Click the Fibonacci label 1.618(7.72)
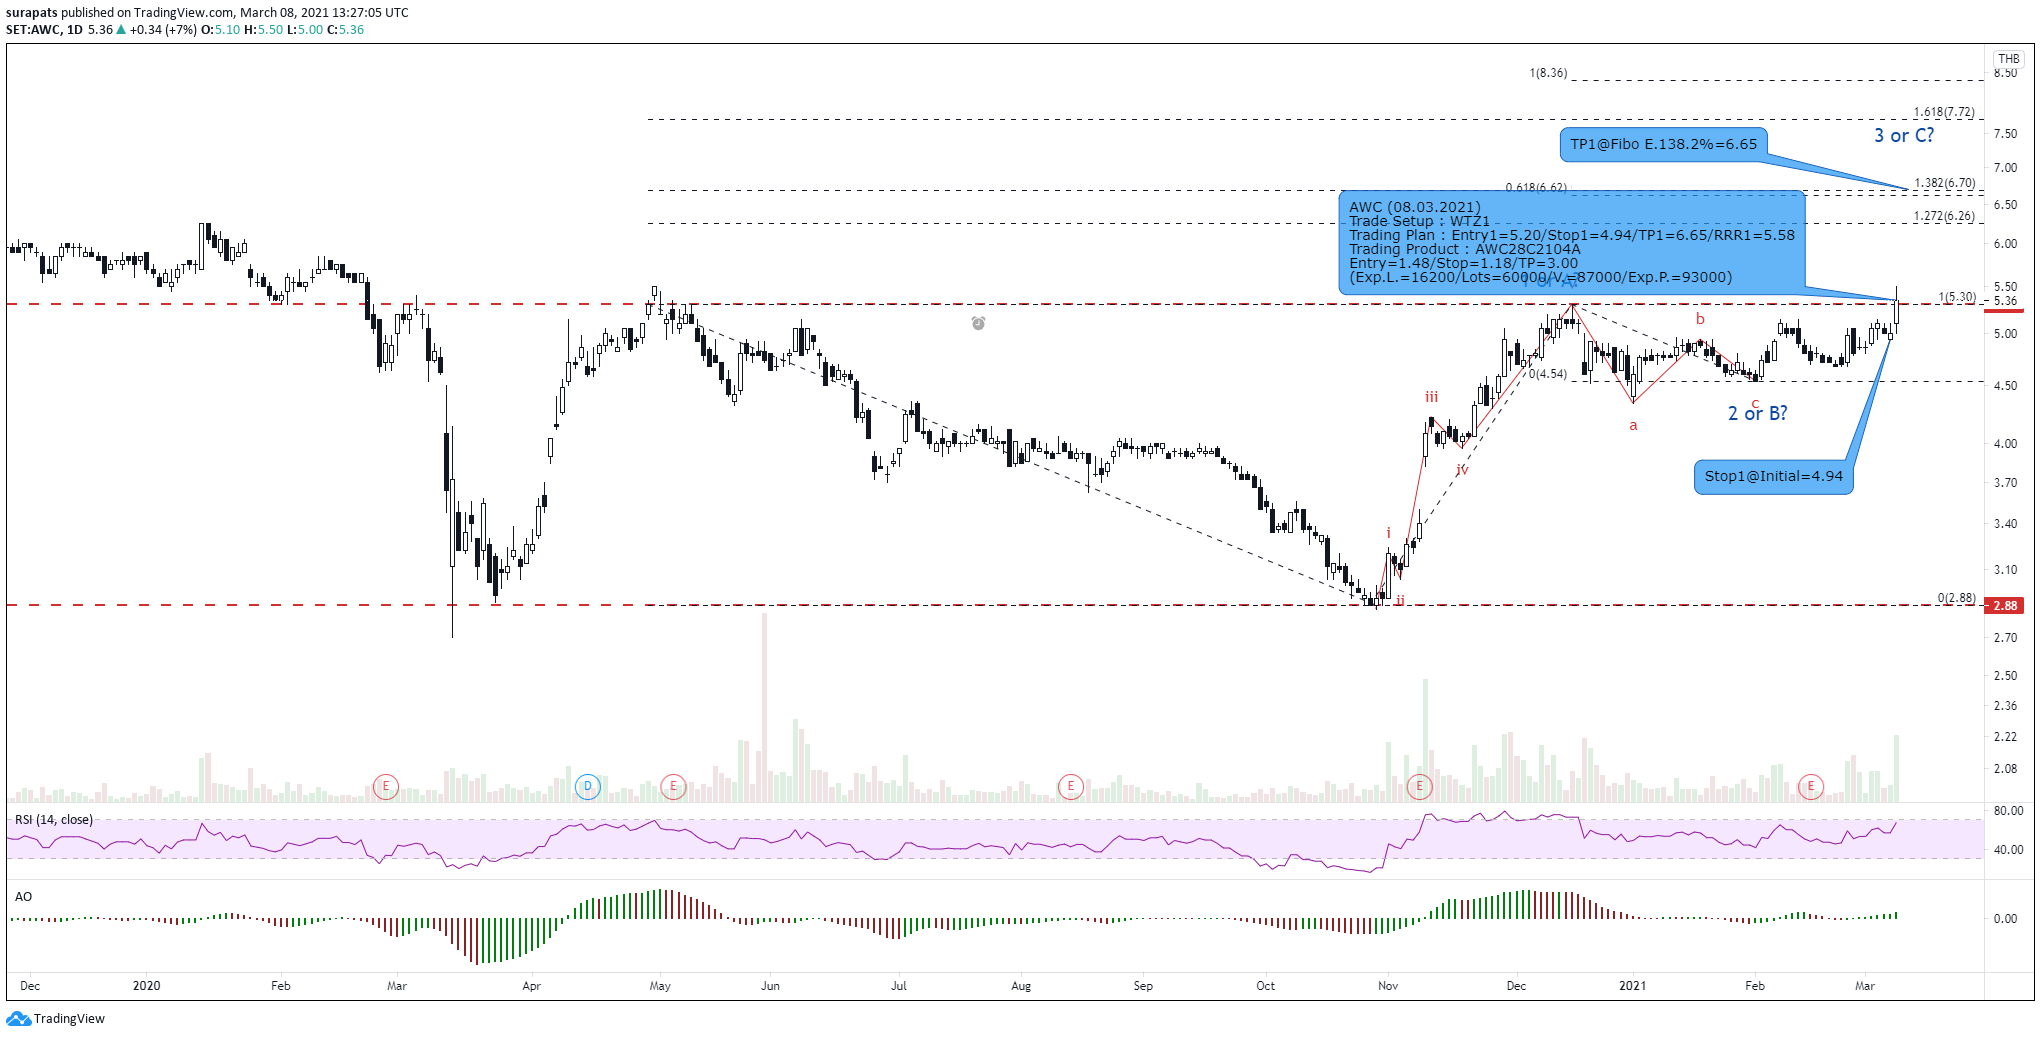The image size is (2041, 1037). click(1944, 112)
